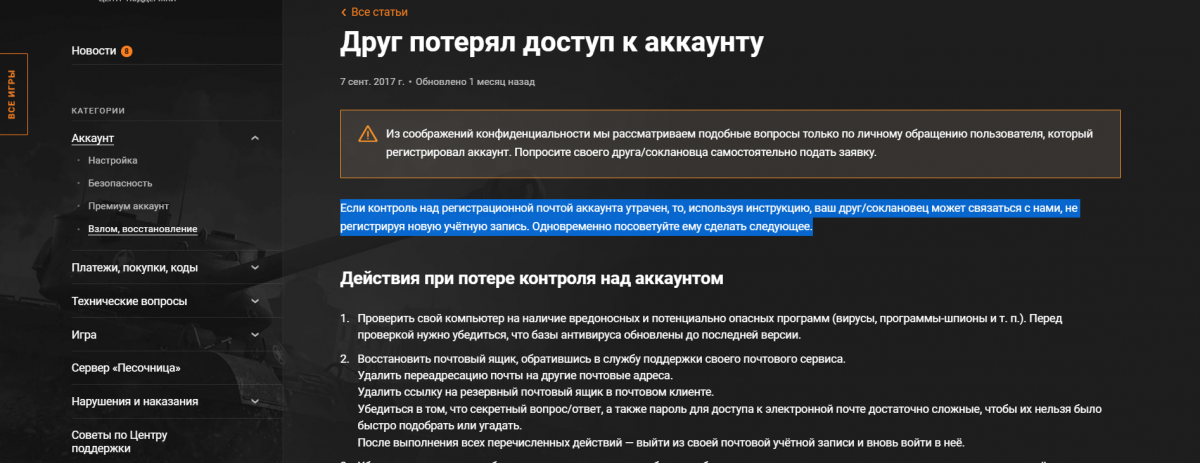Image resolution: width=1200 pixels, height=463 pixels.
Task: Click line «Восстановить почтовый ящик»
Action: click(x=601, y=359)
